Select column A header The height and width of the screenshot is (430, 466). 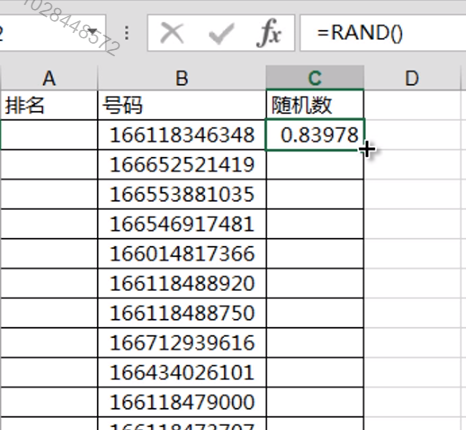[49, 78]
